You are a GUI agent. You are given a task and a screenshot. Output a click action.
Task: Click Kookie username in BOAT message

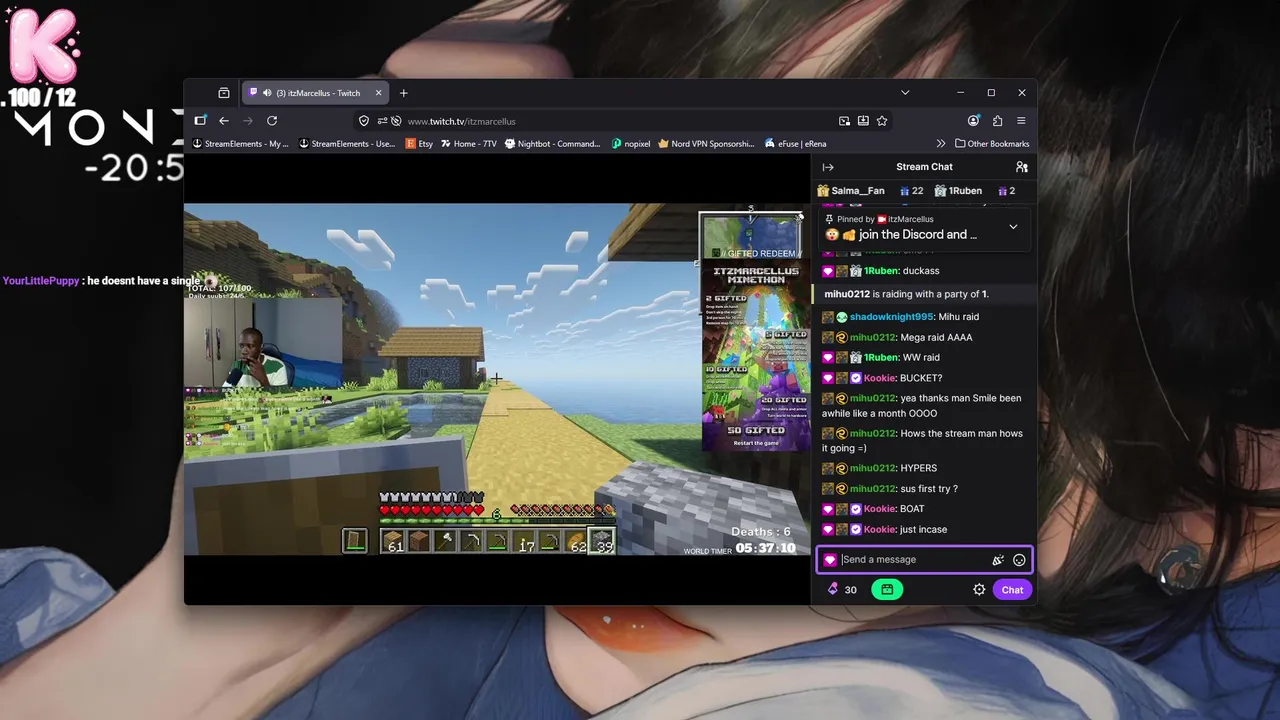880,509
